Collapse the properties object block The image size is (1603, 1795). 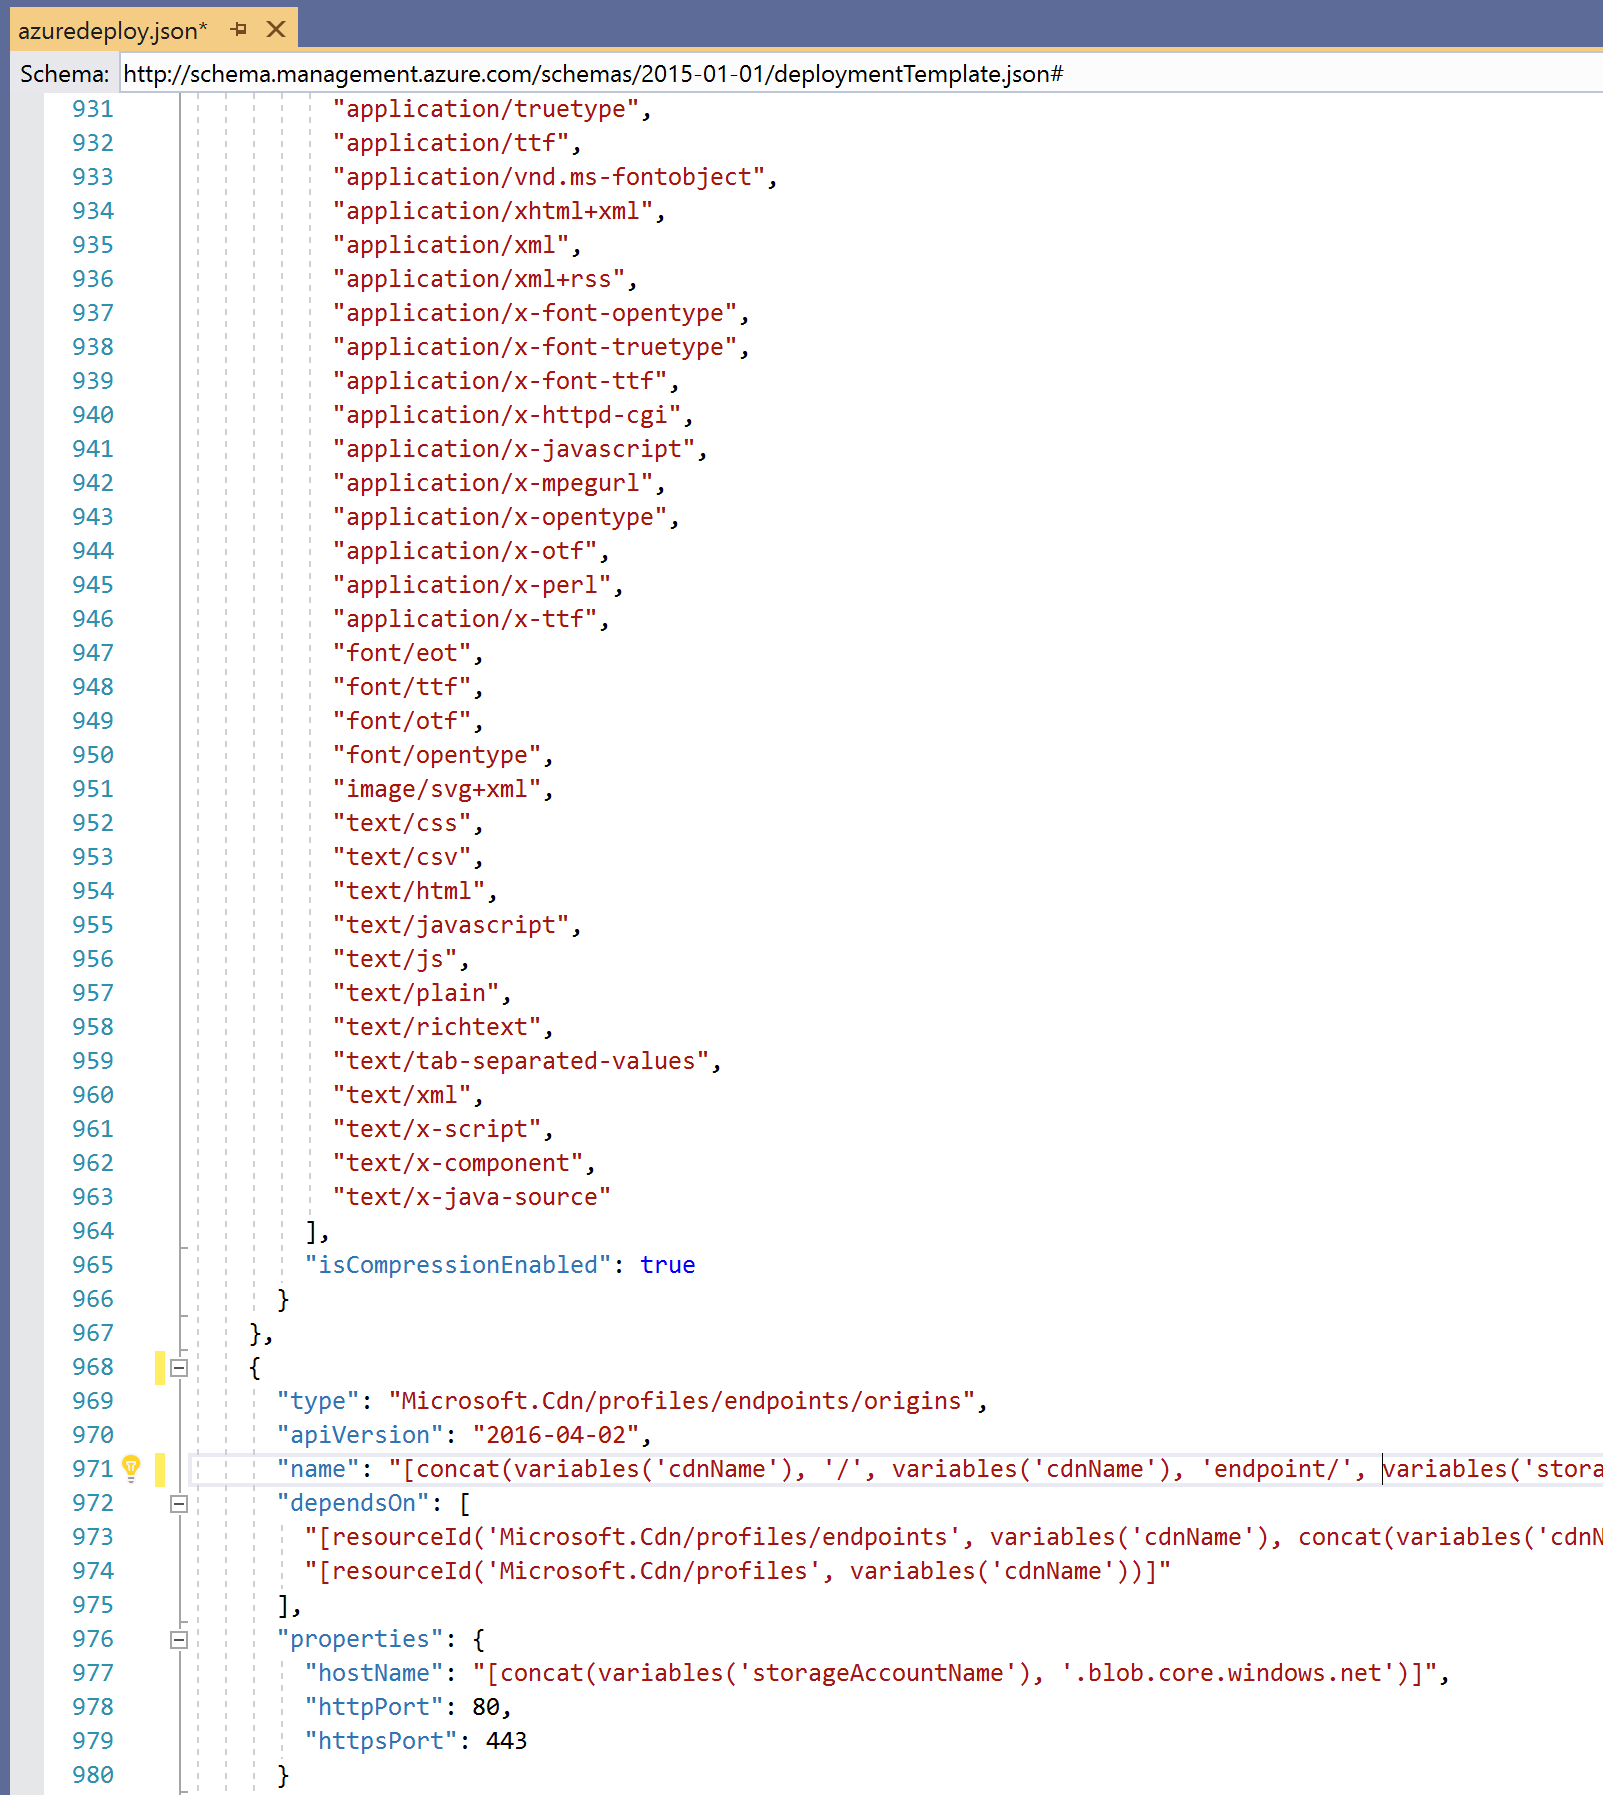click(179, 1639)
